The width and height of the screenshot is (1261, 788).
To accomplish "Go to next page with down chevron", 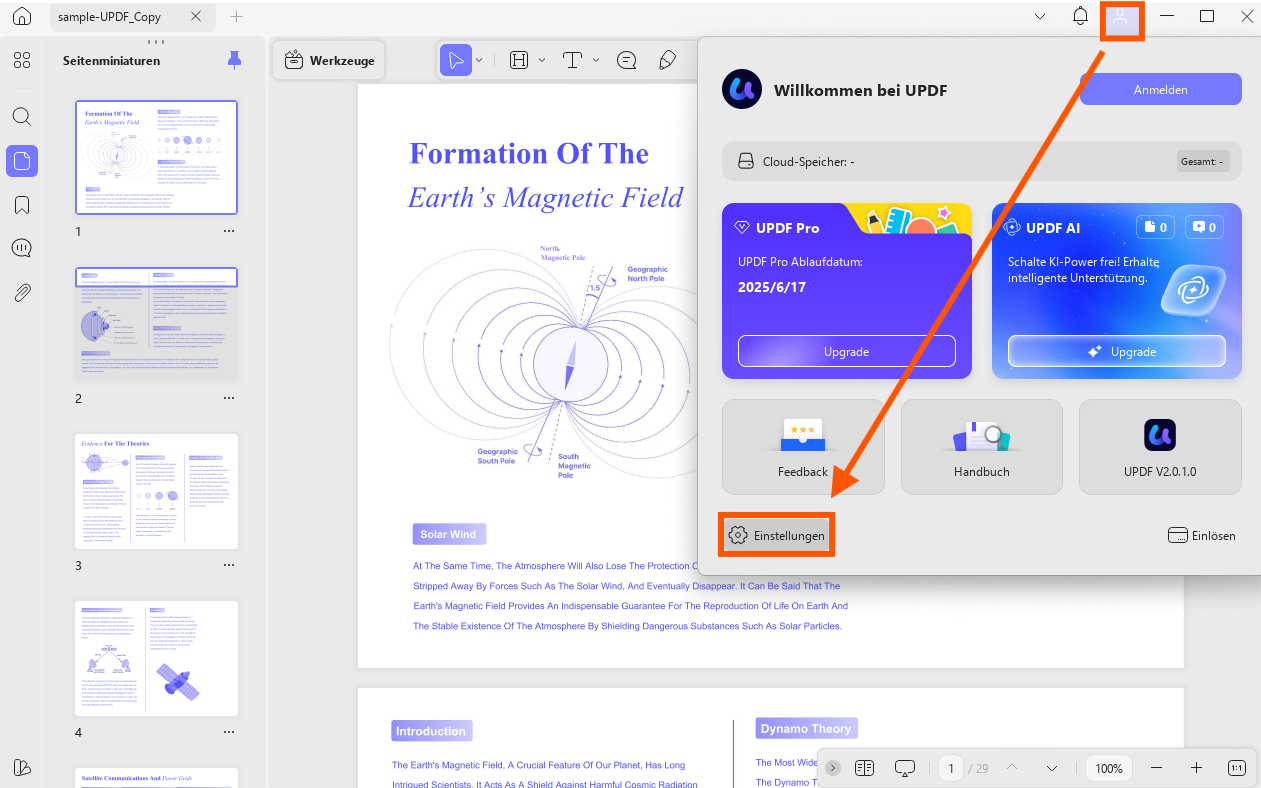I will coord(1052,768).
